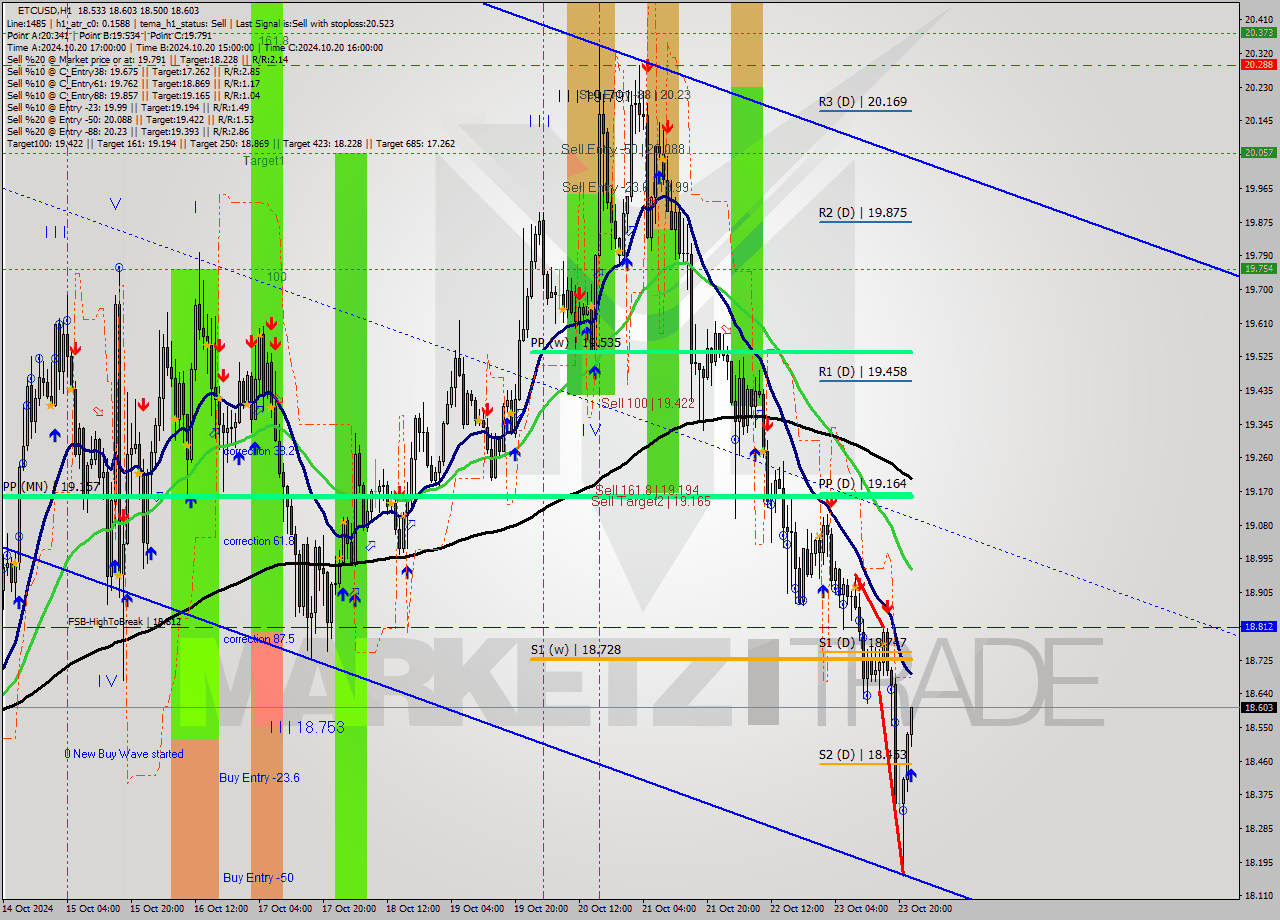Select the '| | | 18.753' wave label
Image resolution: width=1280 pixels, height=920 pixels.
[x=306, y=727]
